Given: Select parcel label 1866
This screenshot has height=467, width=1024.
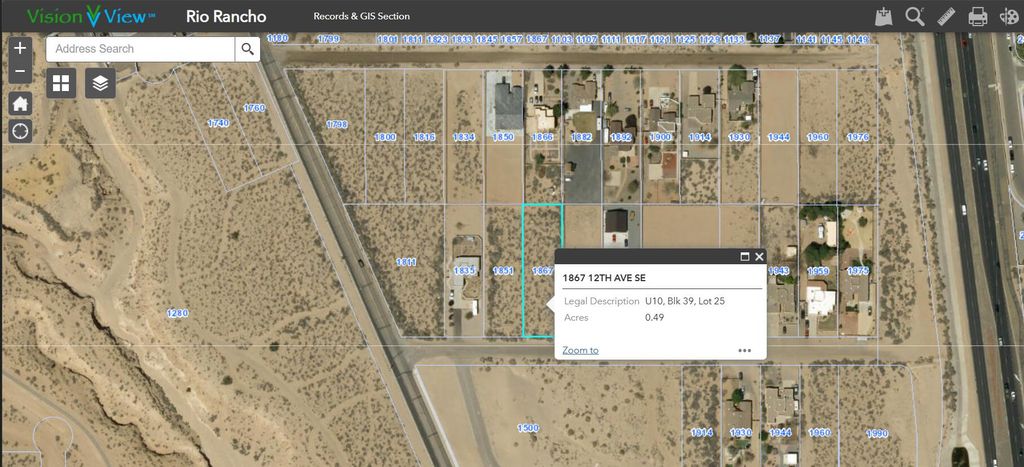Looking at the screenshot, I should click(542, 137).
